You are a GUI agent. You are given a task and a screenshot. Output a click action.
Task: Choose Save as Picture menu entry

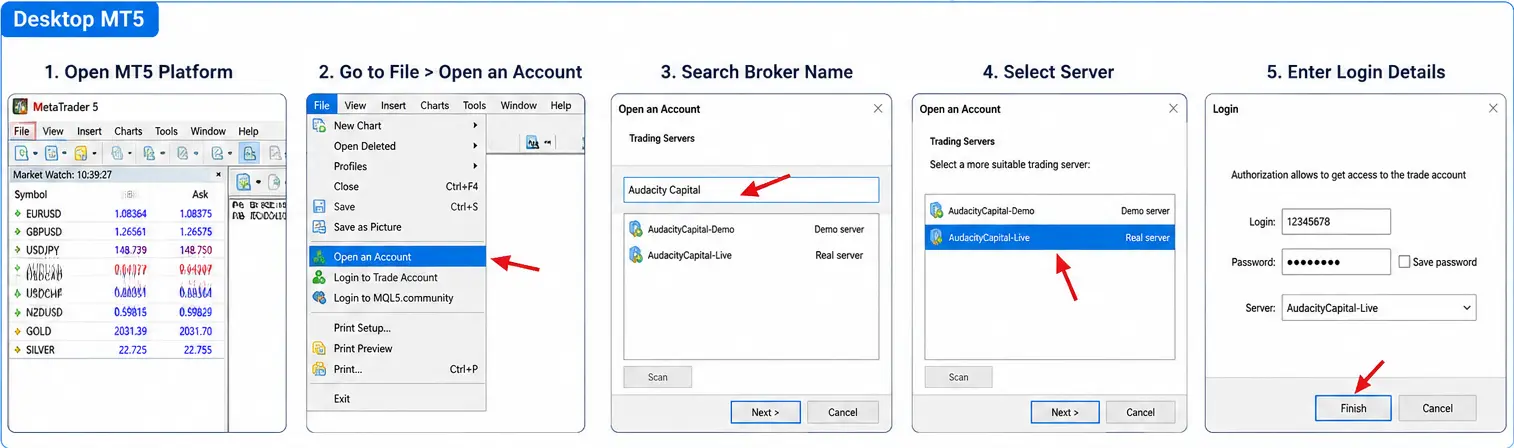(396, 227)
